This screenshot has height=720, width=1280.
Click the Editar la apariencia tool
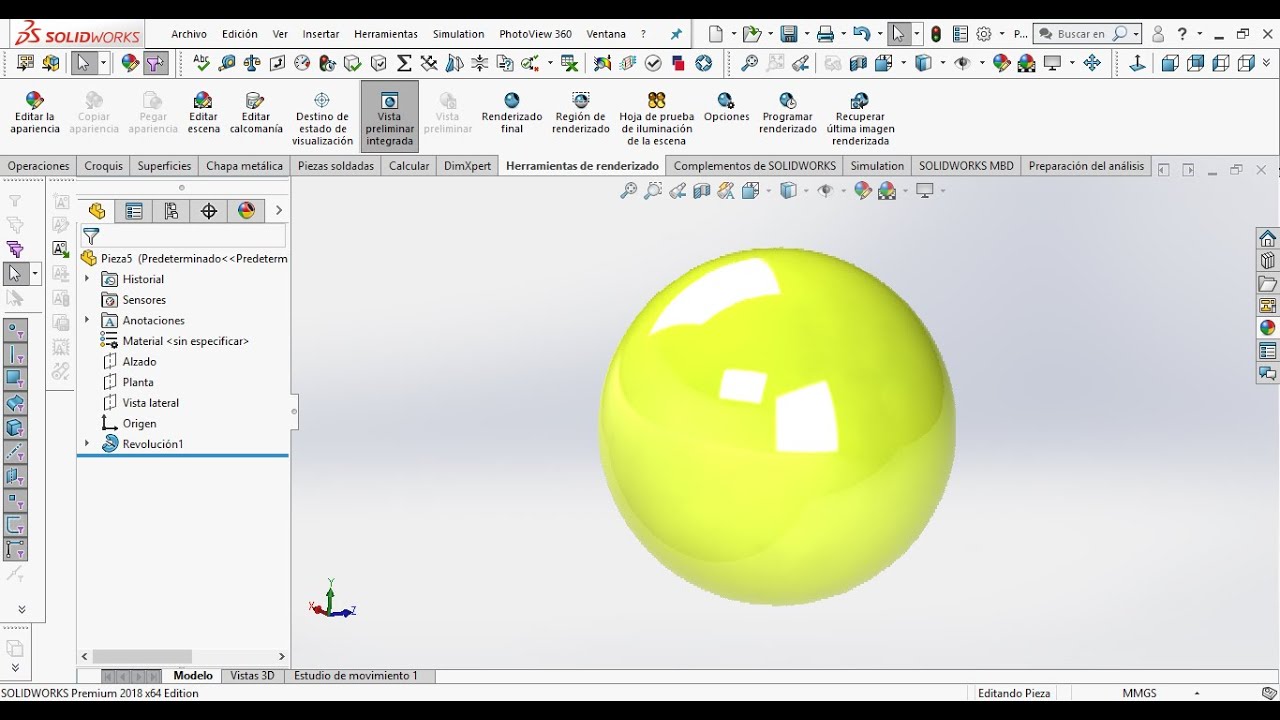[x=34, y=113]
